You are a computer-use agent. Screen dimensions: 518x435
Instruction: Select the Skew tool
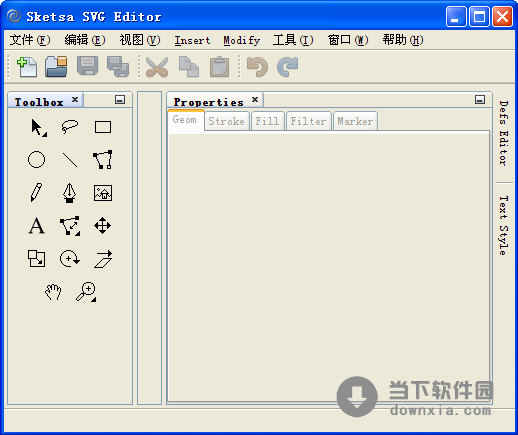pos(103,259)
